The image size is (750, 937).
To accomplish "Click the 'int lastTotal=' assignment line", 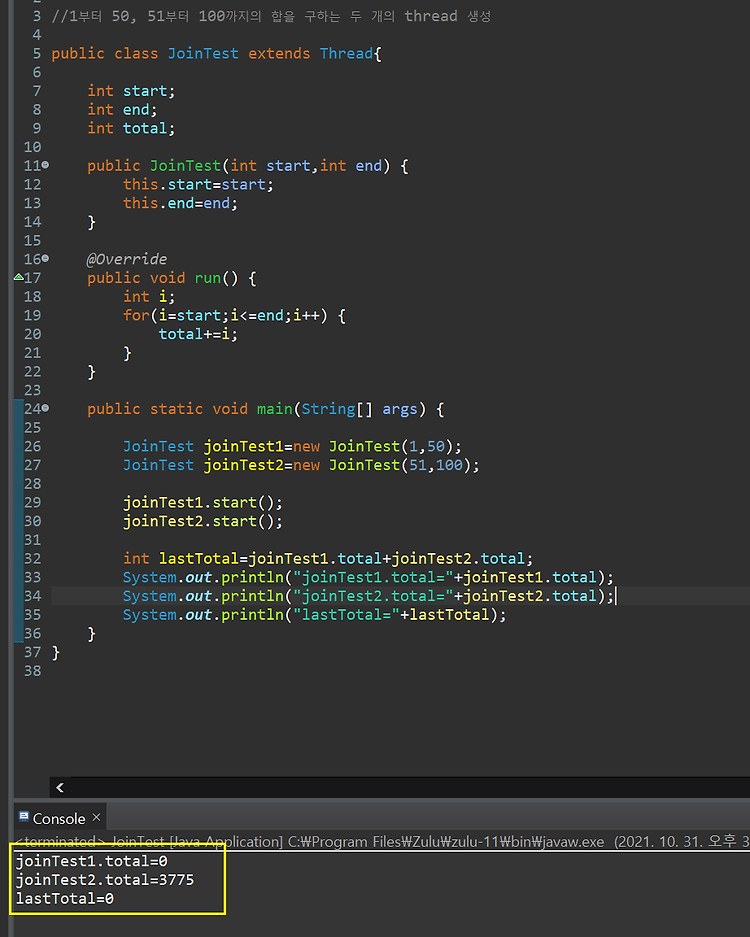I will [328, 559].
